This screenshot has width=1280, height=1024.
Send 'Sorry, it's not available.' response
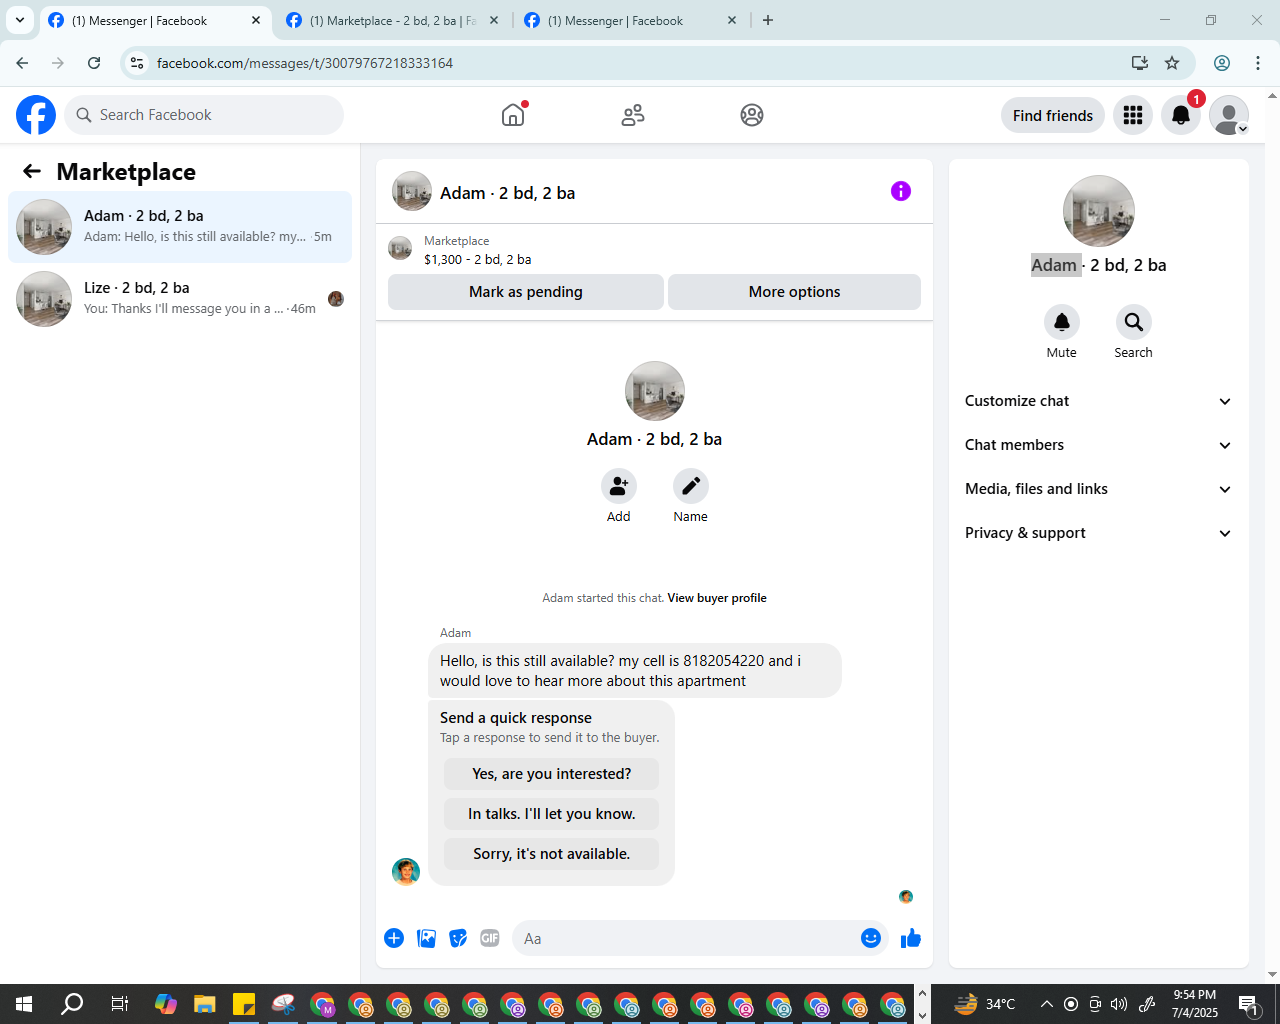point(552,854)
